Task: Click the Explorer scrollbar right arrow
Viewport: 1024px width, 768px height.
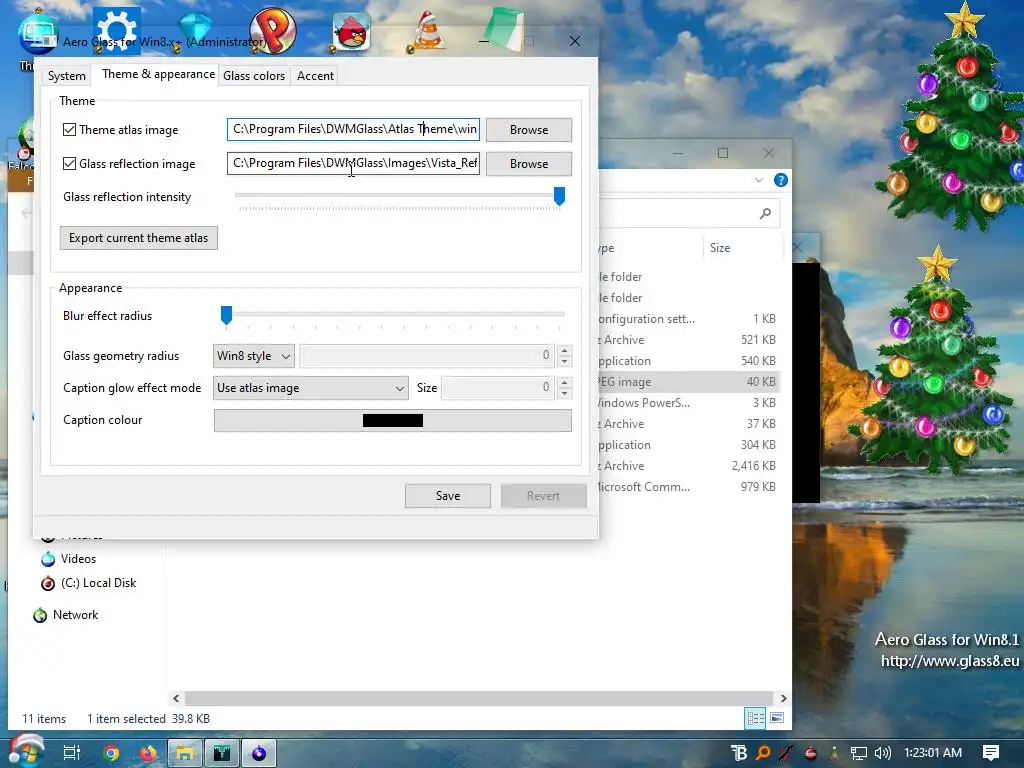Action: [x=783, y=698]
